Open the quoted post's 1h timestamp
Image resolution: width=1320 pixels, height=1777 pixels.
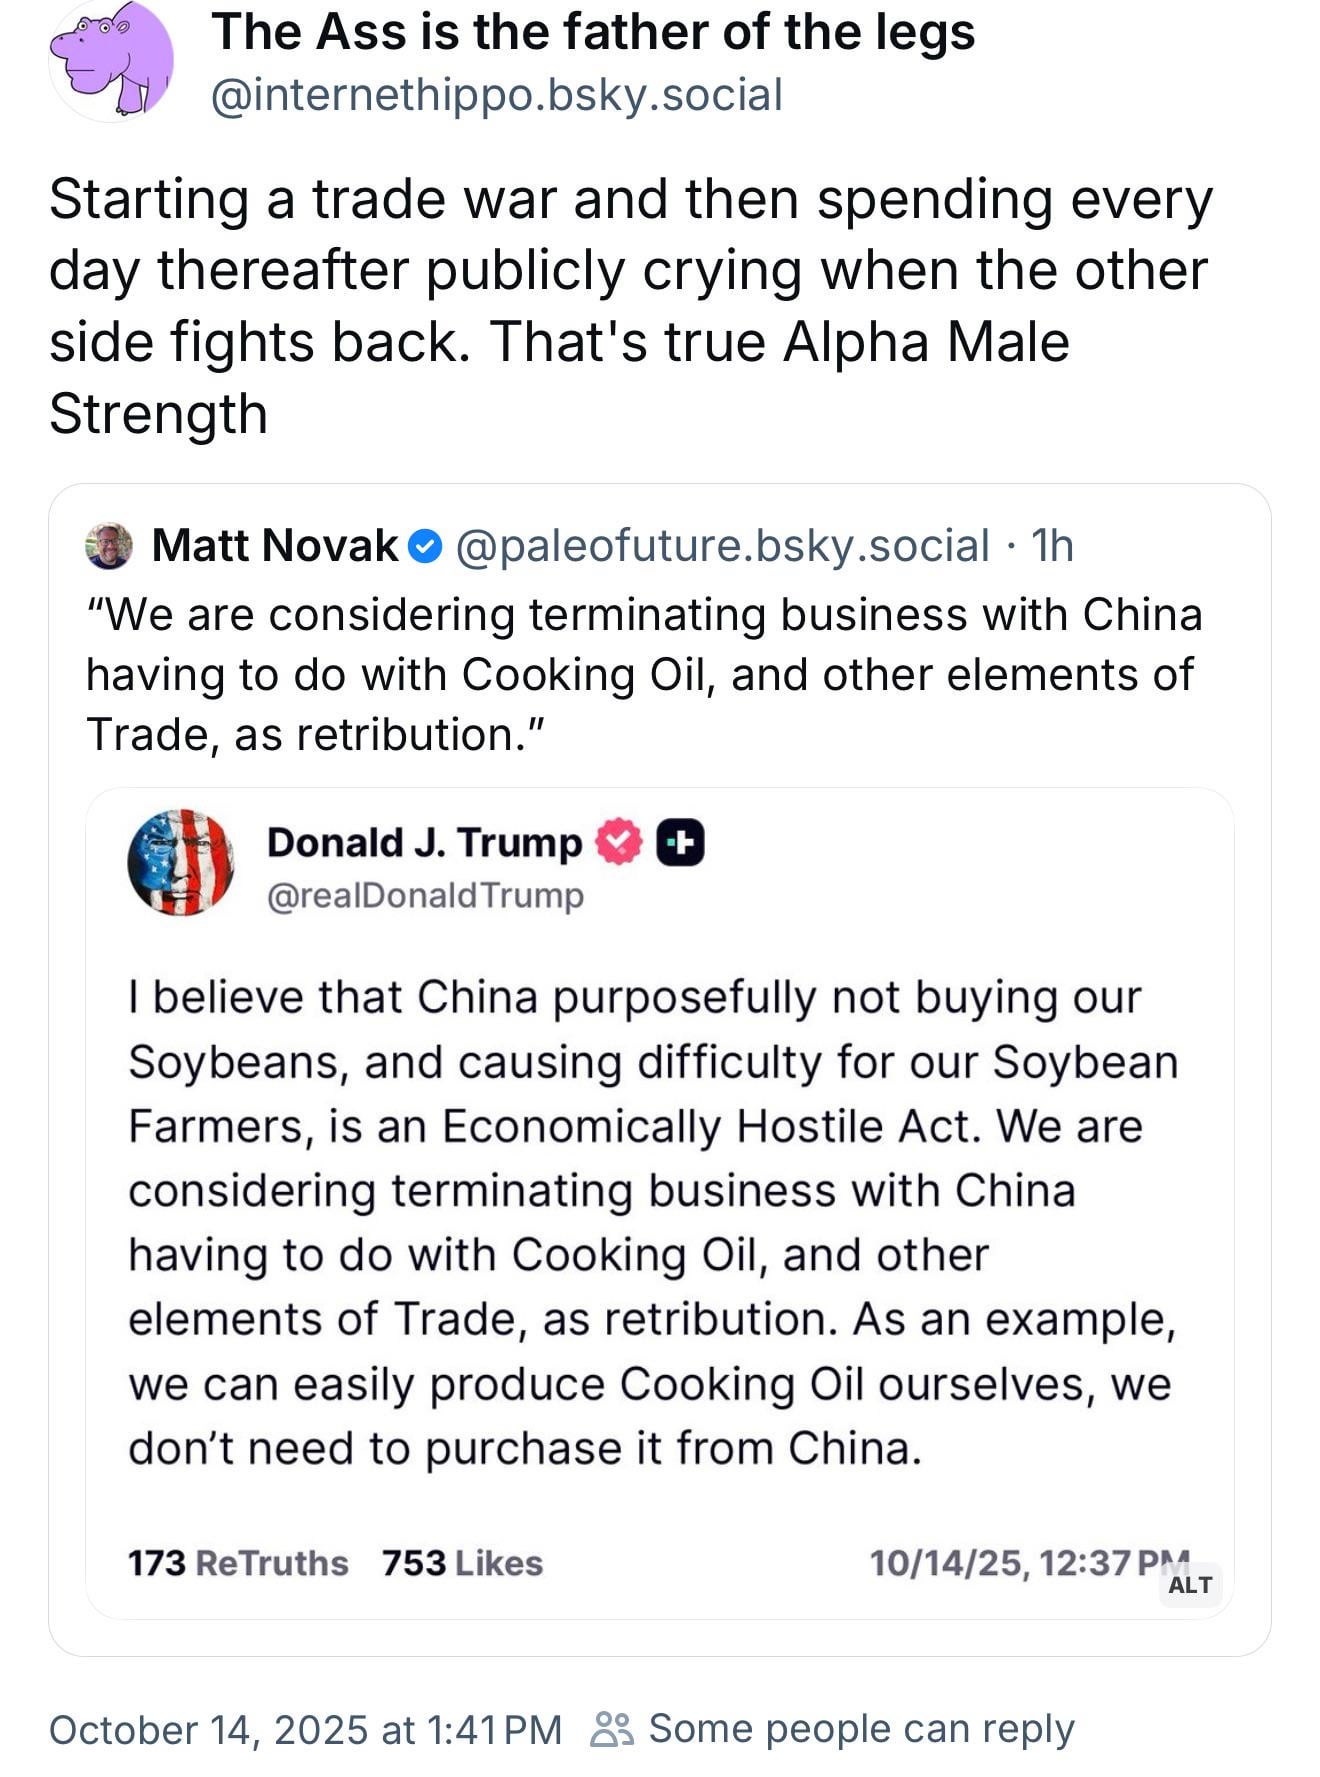pos(1052,546)
